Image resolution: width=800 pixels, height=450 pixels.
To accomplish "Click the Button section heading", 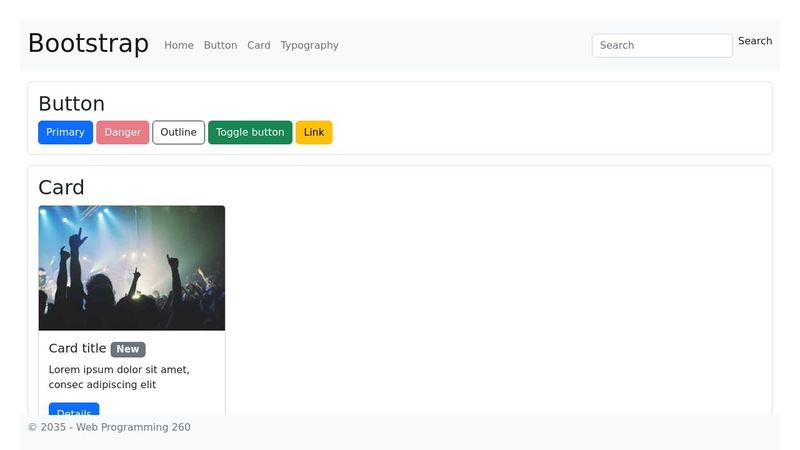I will click(71, 104).
